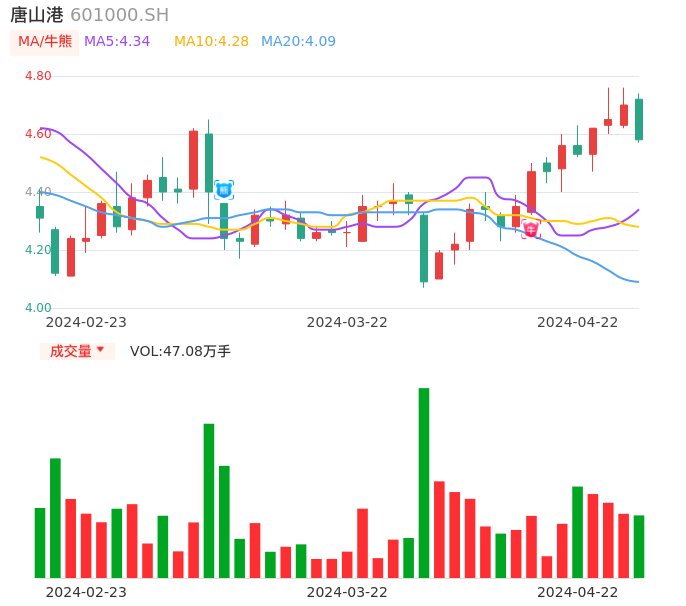Click the 2024-04-22 date under the price chart
The image size is (686, 606).
click(x=578, y=322)
